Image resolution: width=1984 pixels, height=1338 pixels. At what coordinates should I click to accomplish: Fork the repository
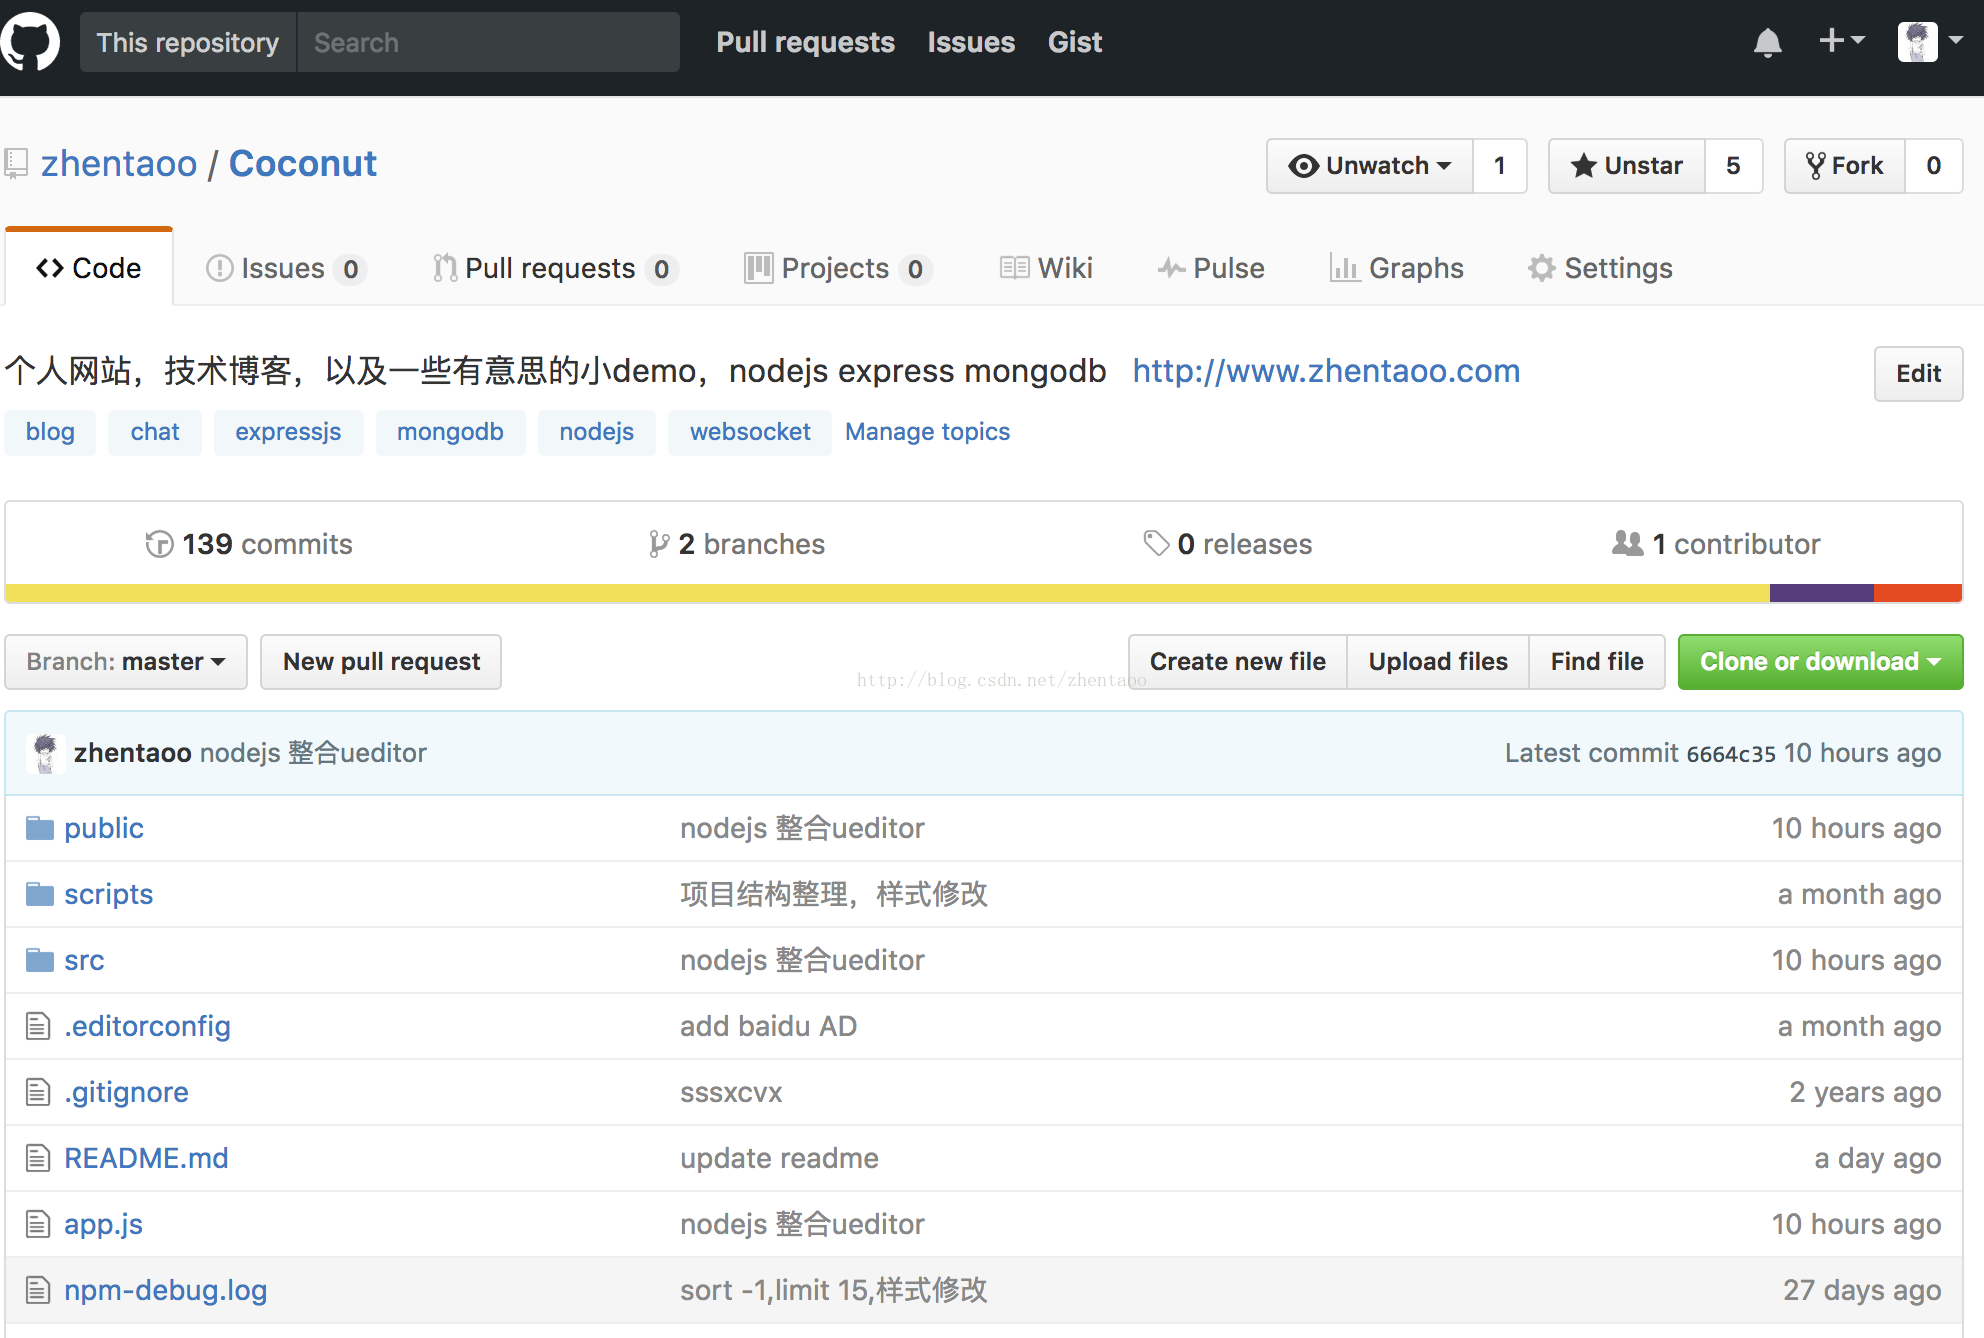pyautogui.click(x=1845, y=166)
